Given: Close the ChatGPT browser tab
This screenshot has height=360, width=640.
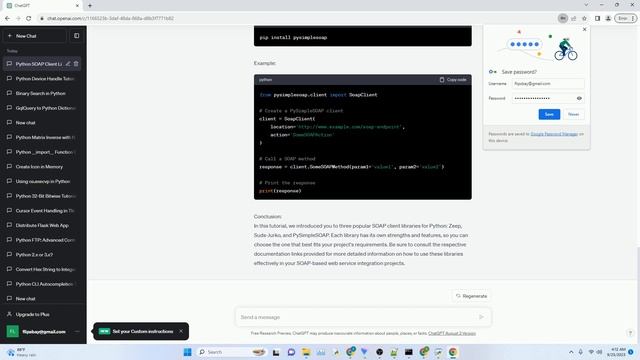Looking at the screenshot, I should tap(77, 6).
